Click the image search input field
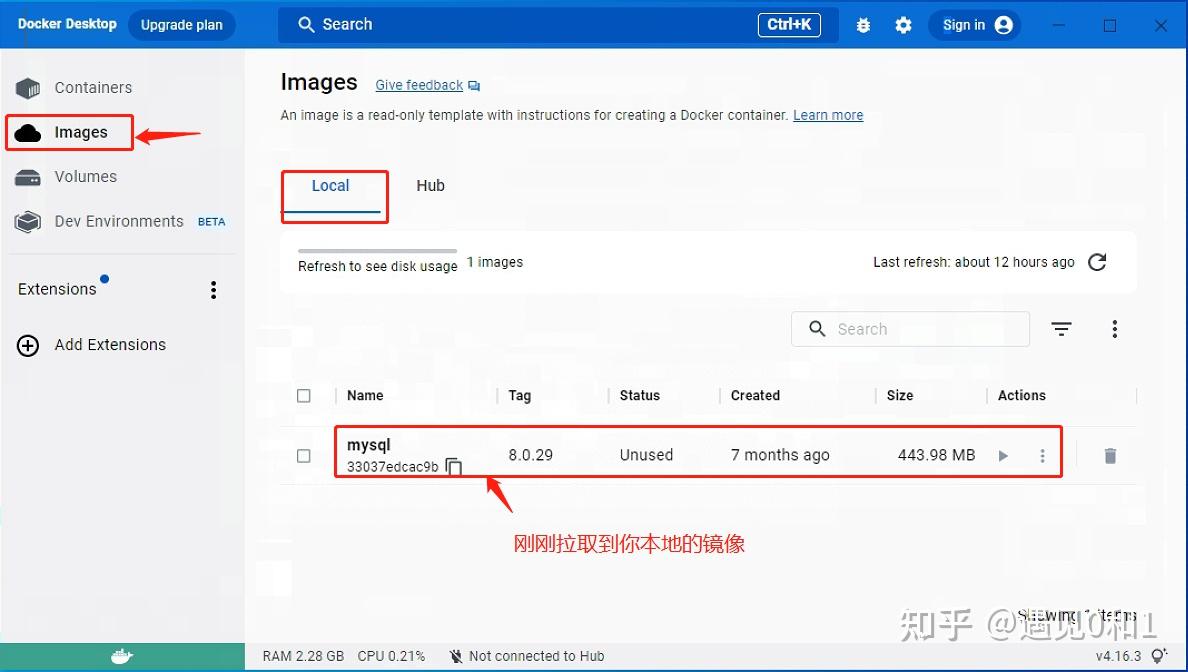The width and height of the screenshot is (1188, 672). [x=910, y=328]
